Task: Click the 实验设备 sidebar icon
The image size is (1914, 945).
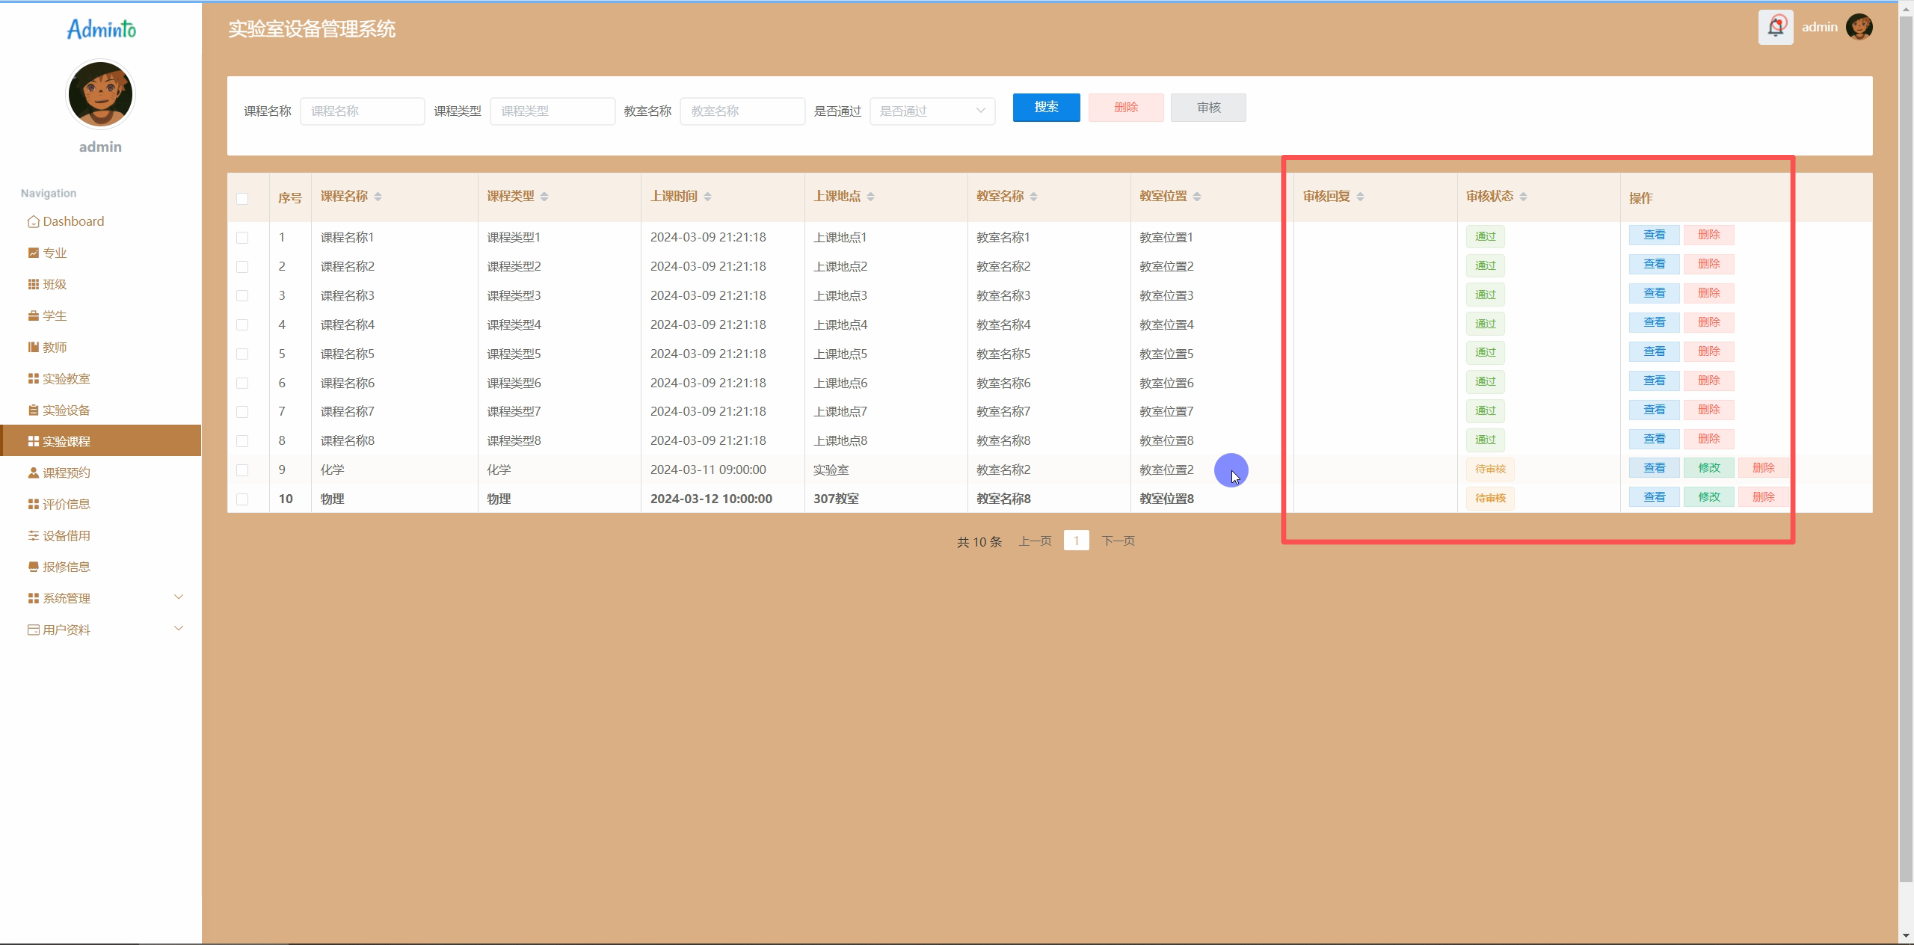Action: [x=33, y=410]
